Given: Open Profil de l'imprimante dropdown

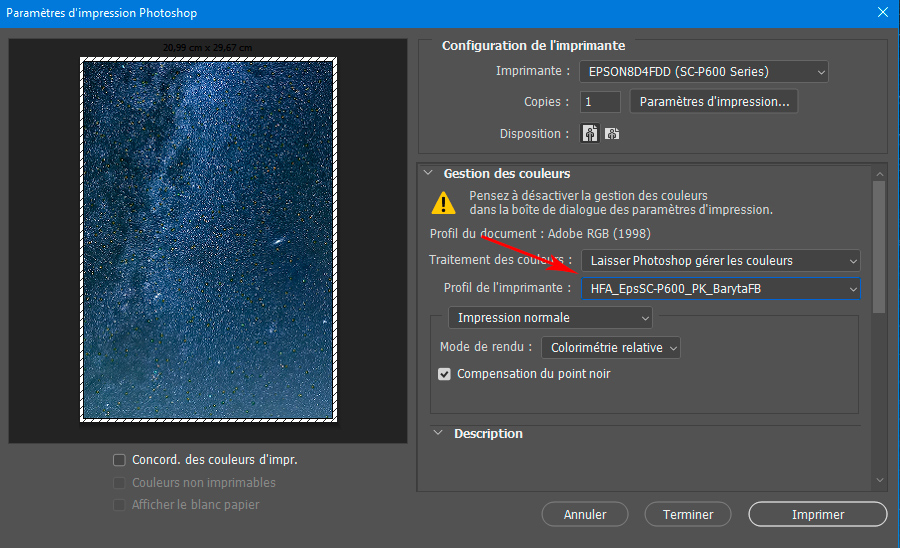Looking at the screenshot, I should click(x=720, y=289).
